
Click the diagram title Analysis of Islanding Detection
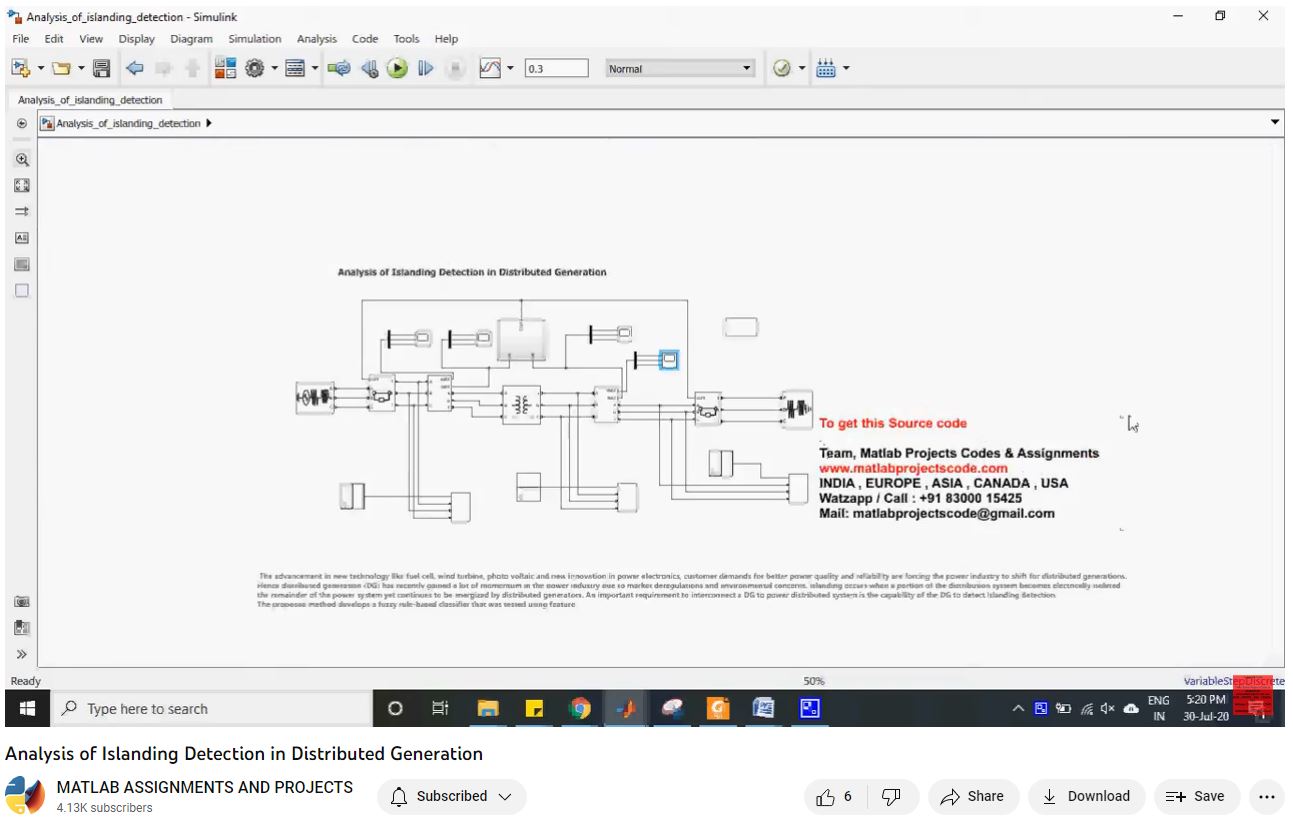472,272
